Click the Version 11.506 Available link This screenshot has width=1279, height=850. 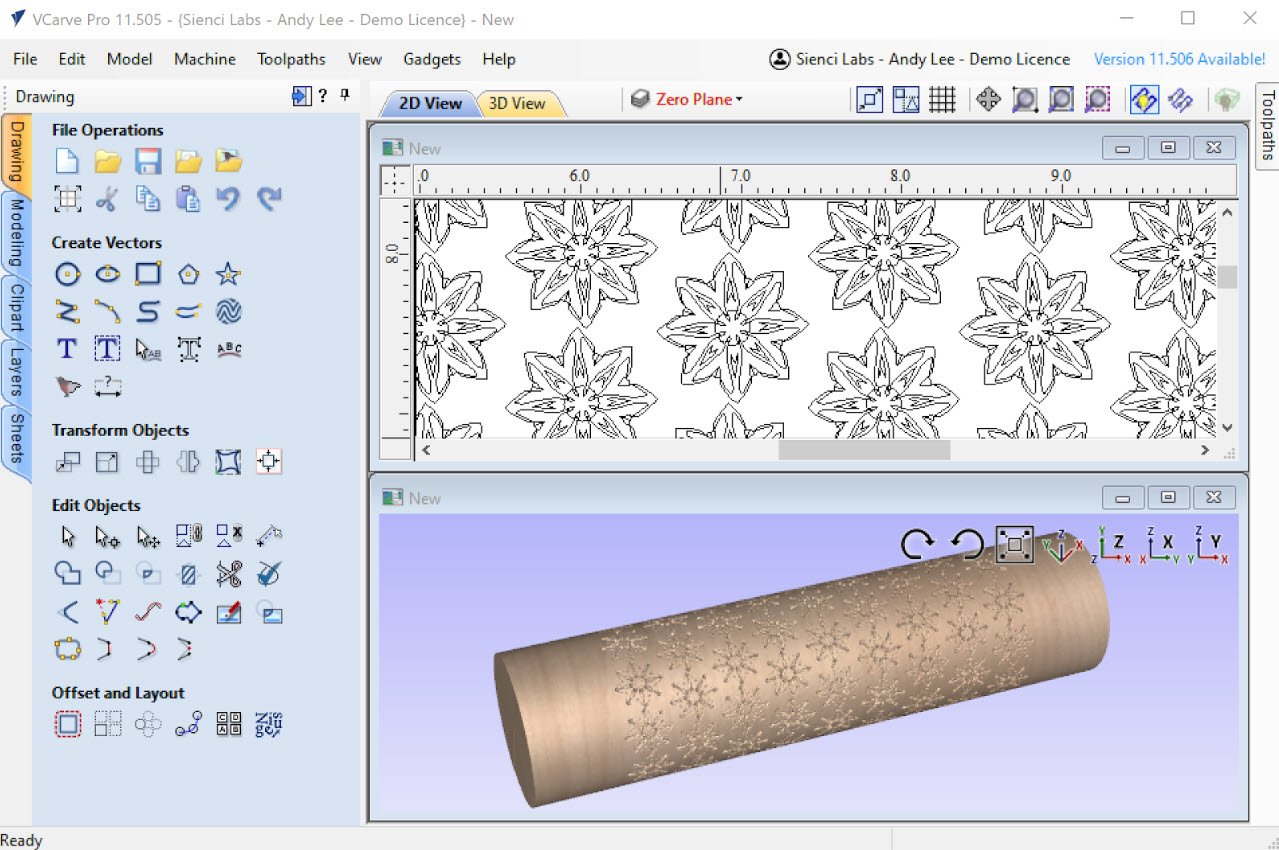[x=1178, y=59]
